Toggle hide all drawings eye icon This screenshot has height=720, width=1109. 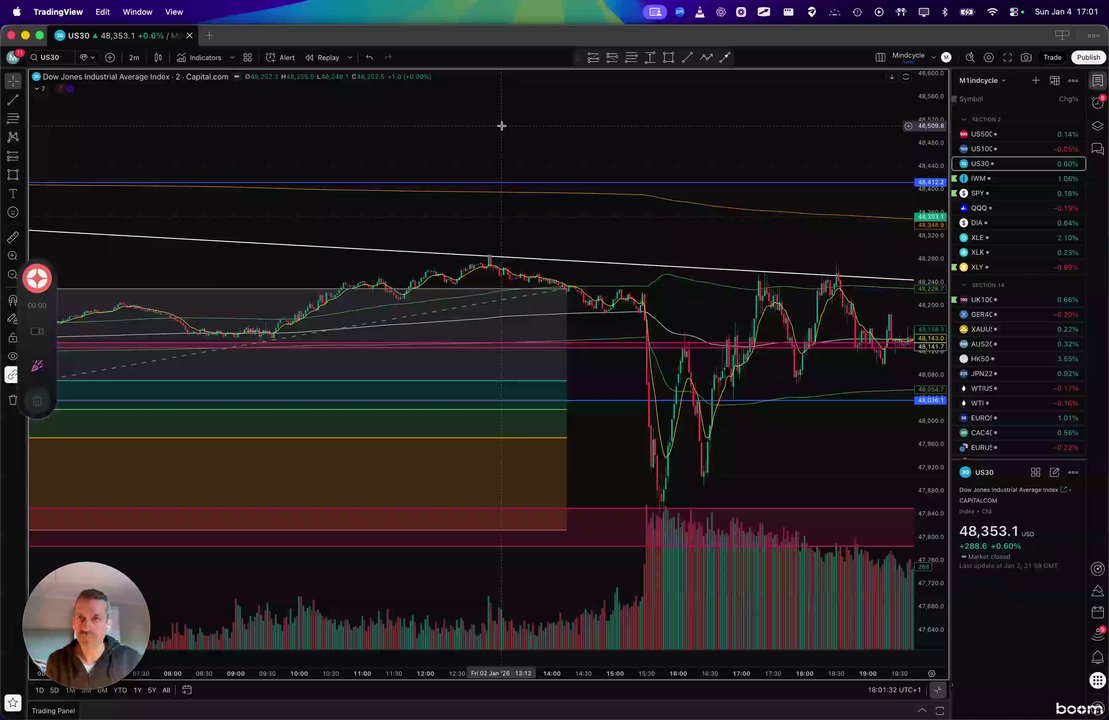[x=13, y=356]
